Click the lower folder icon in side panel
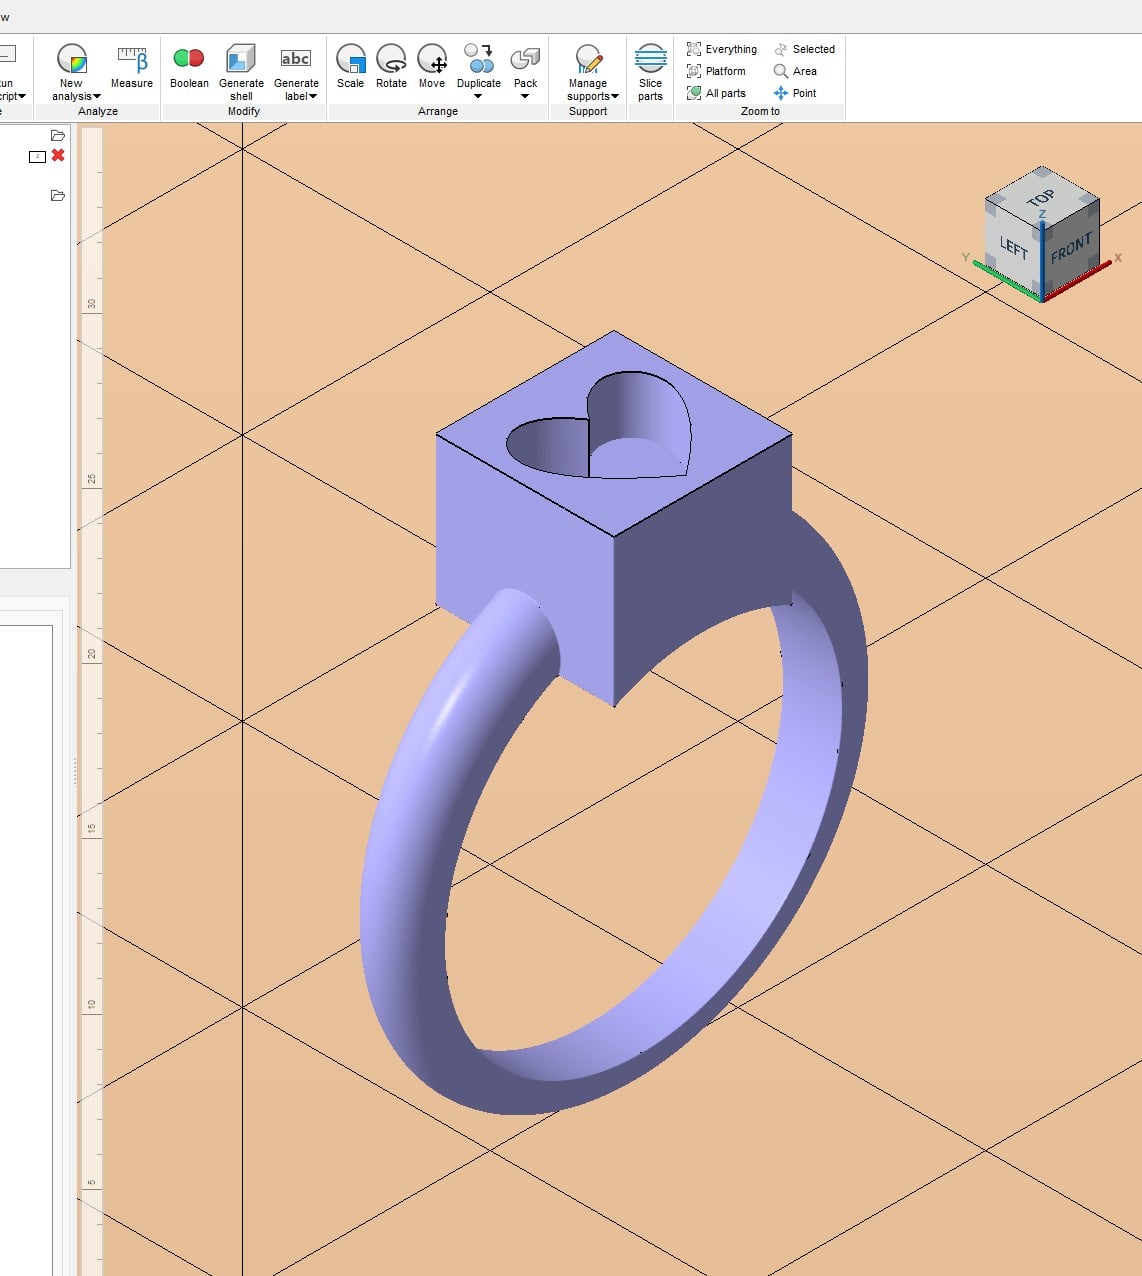This screenshot has width=1142, height=1276. (x=58, y=195)
